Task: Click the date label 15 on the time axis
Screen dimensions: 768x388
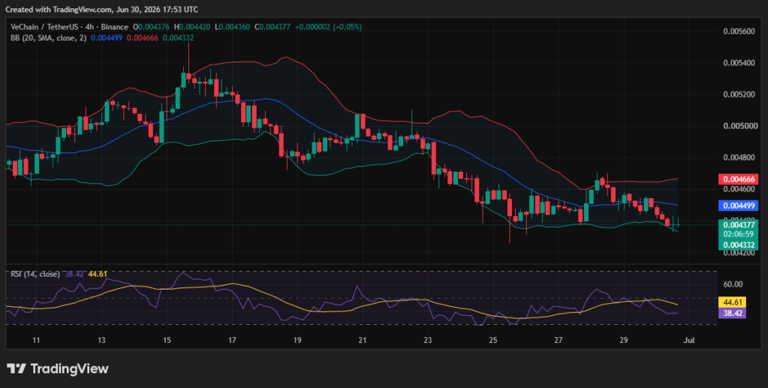Action: pos(167,340)
